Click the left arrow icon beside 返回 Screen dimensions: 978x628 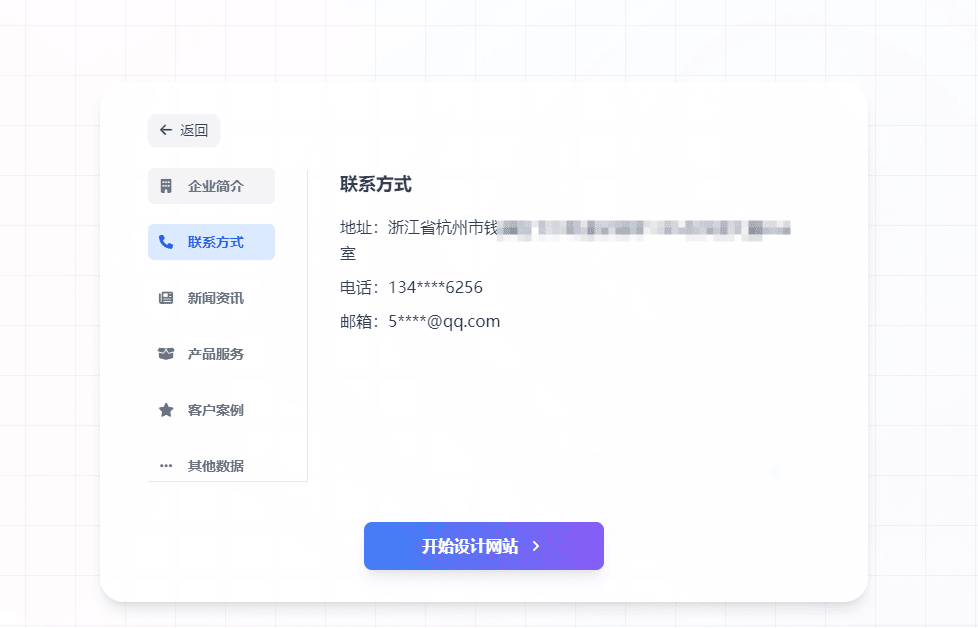[x=166, y=130]
